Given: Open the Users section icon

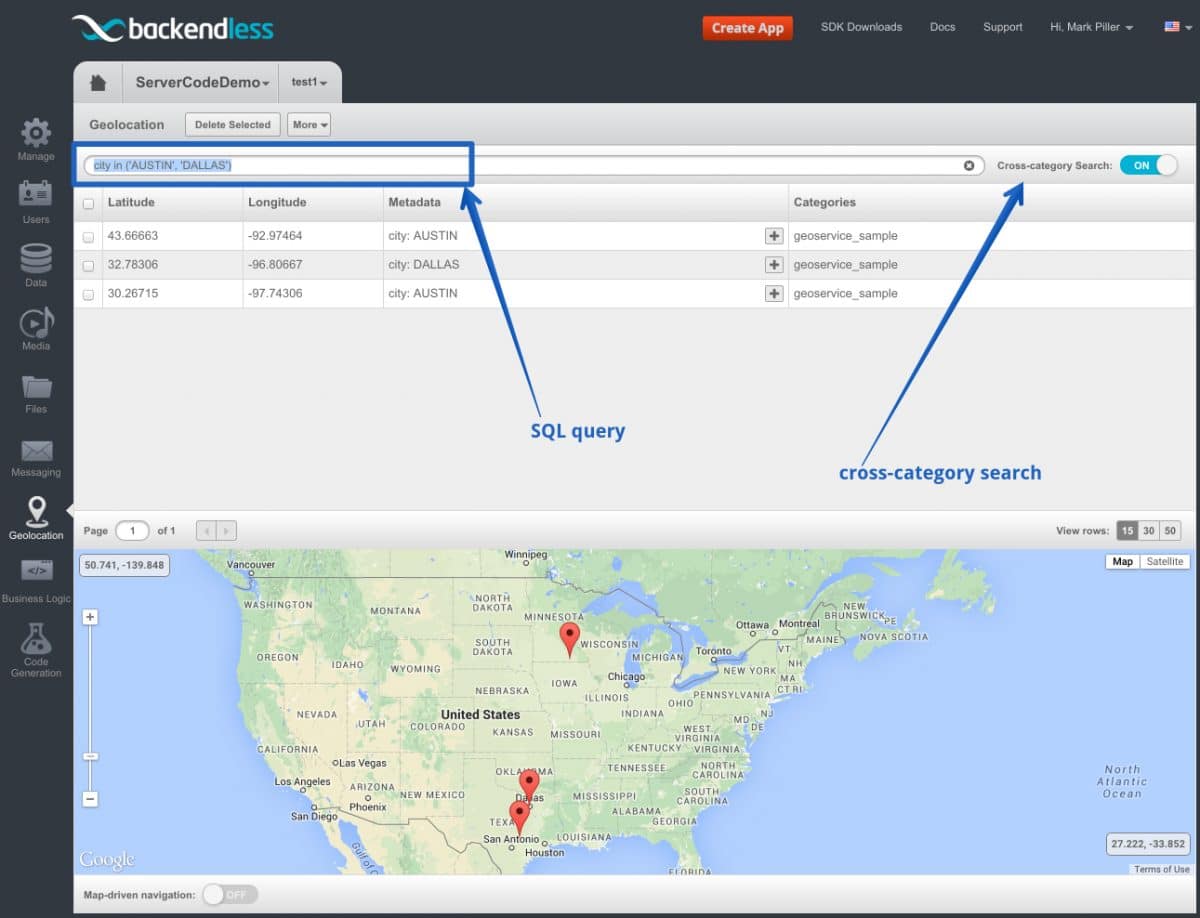Looking at the screenshot, I should pos(36,194).
